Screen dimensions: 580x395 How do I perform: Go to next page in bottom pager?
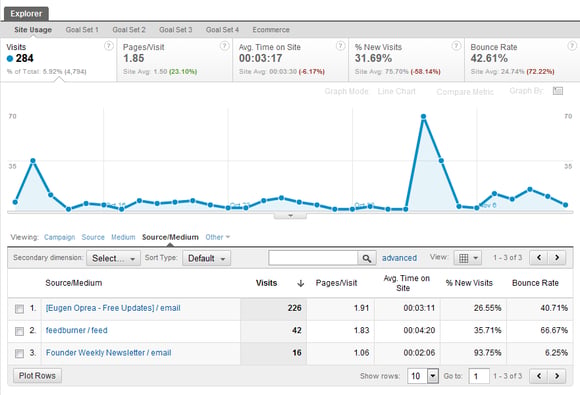pos(557,376)
